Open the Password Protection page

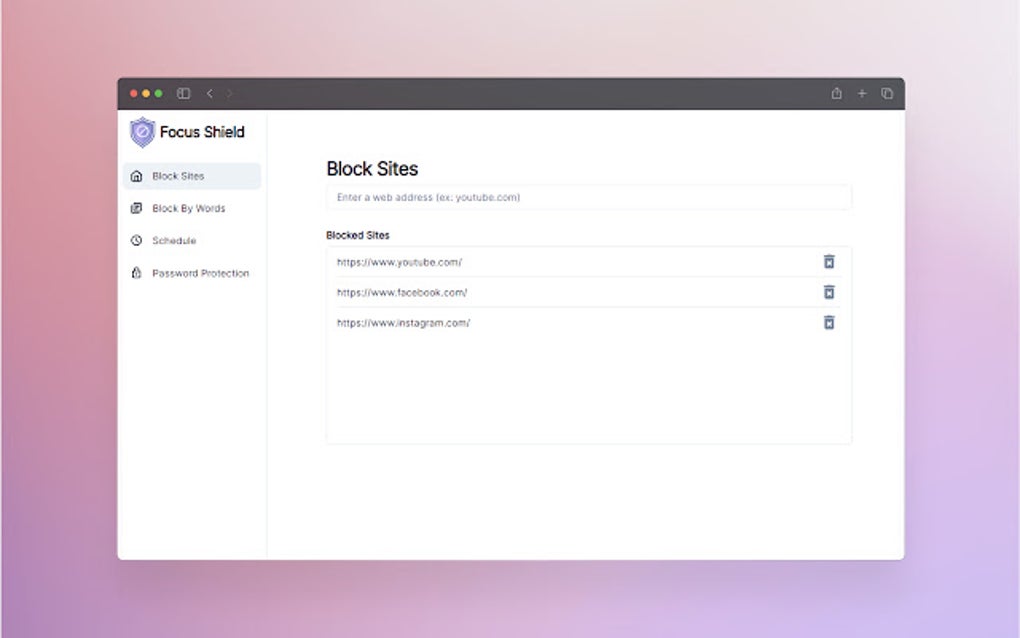[x=200, y=272]
